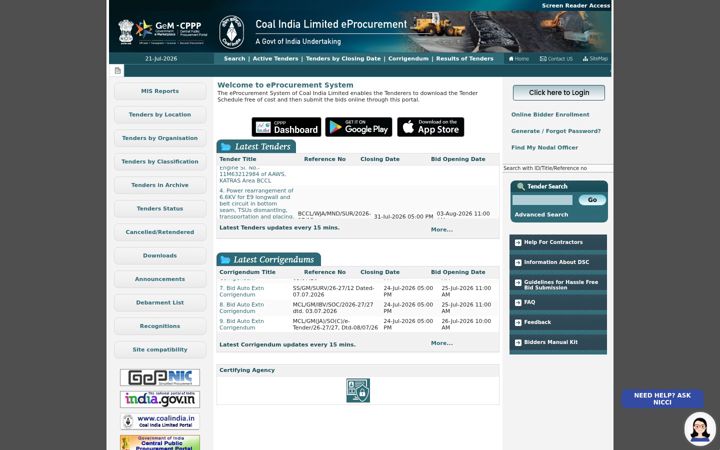The width and height of the screenshot is (720, 450).
Task: Click the Bid Opening Date header in Latest Tenders
Action: coord(458,159)
